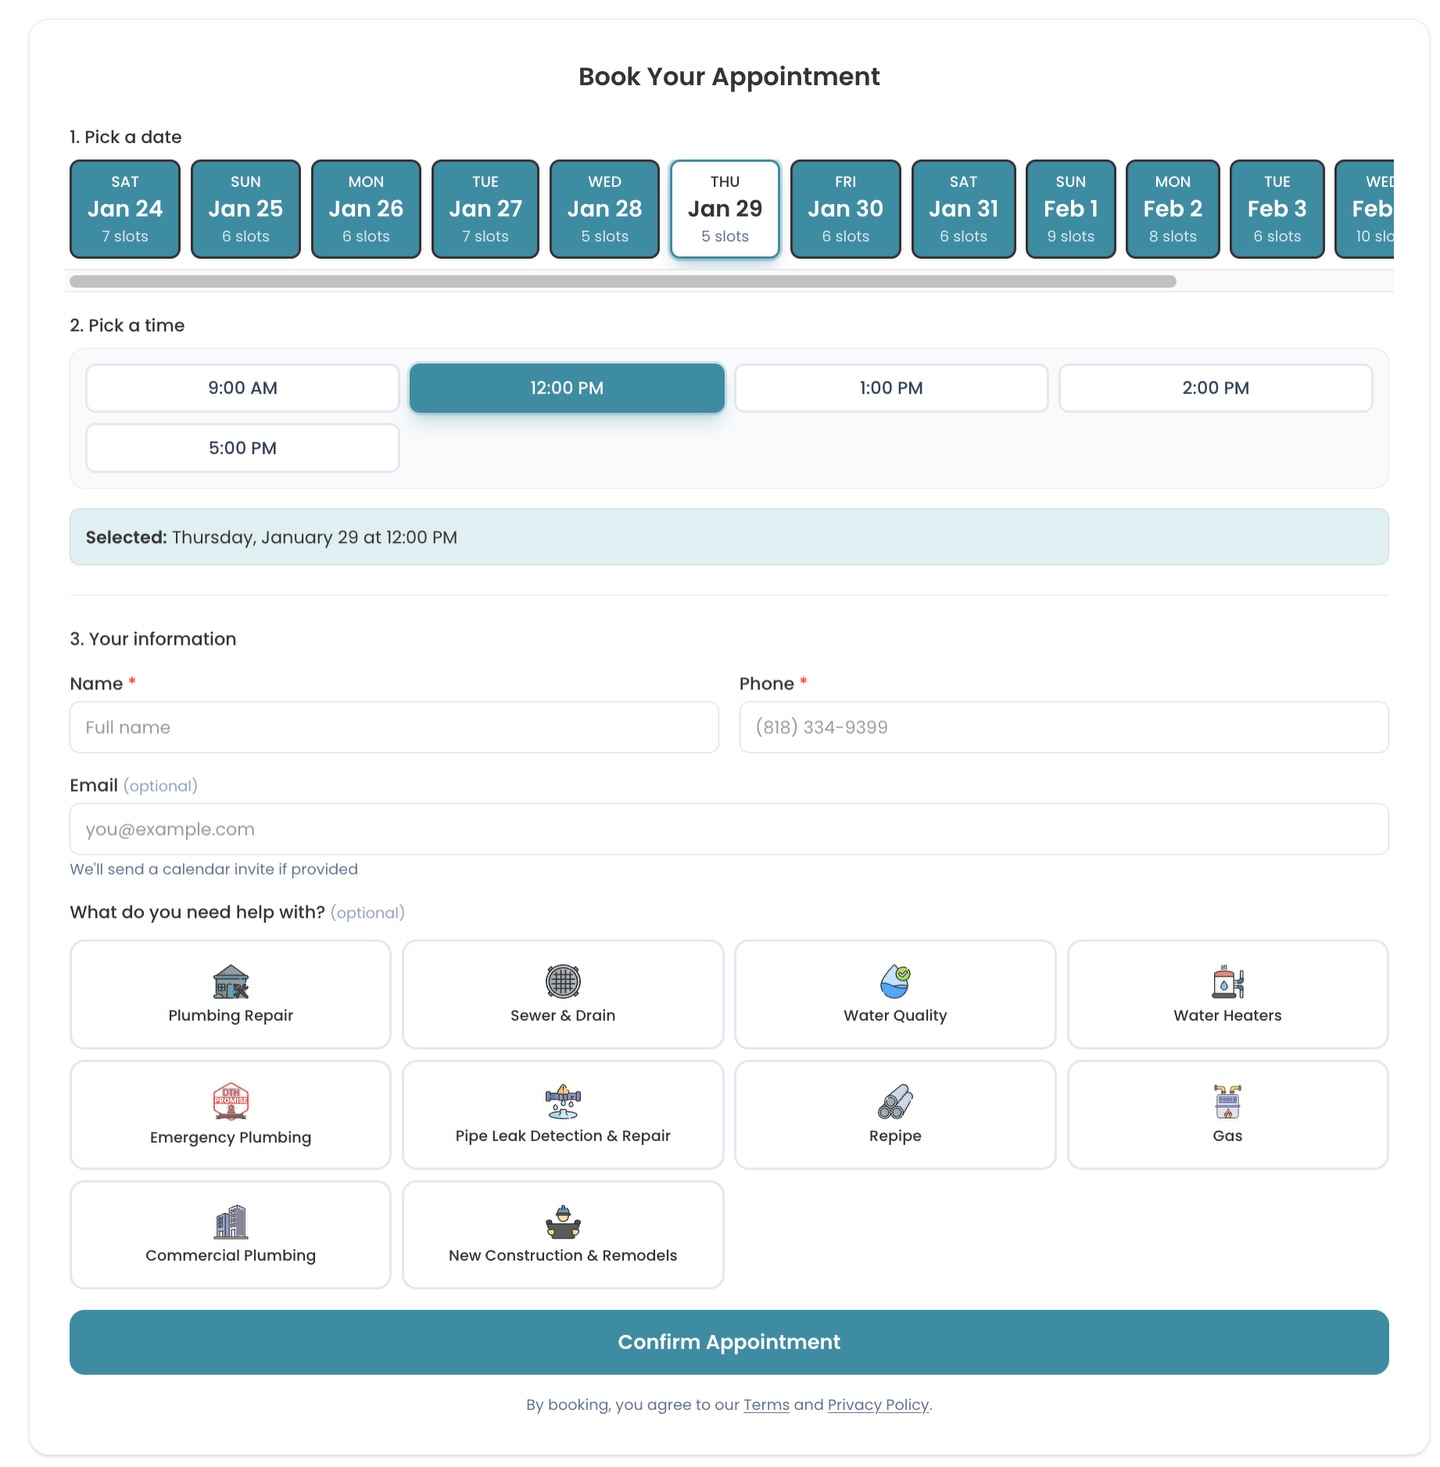The image size is (1440, 1467).
Task: Select Pipe Leak Detection & Repair icon
Action: click(x=563, y=1102)
